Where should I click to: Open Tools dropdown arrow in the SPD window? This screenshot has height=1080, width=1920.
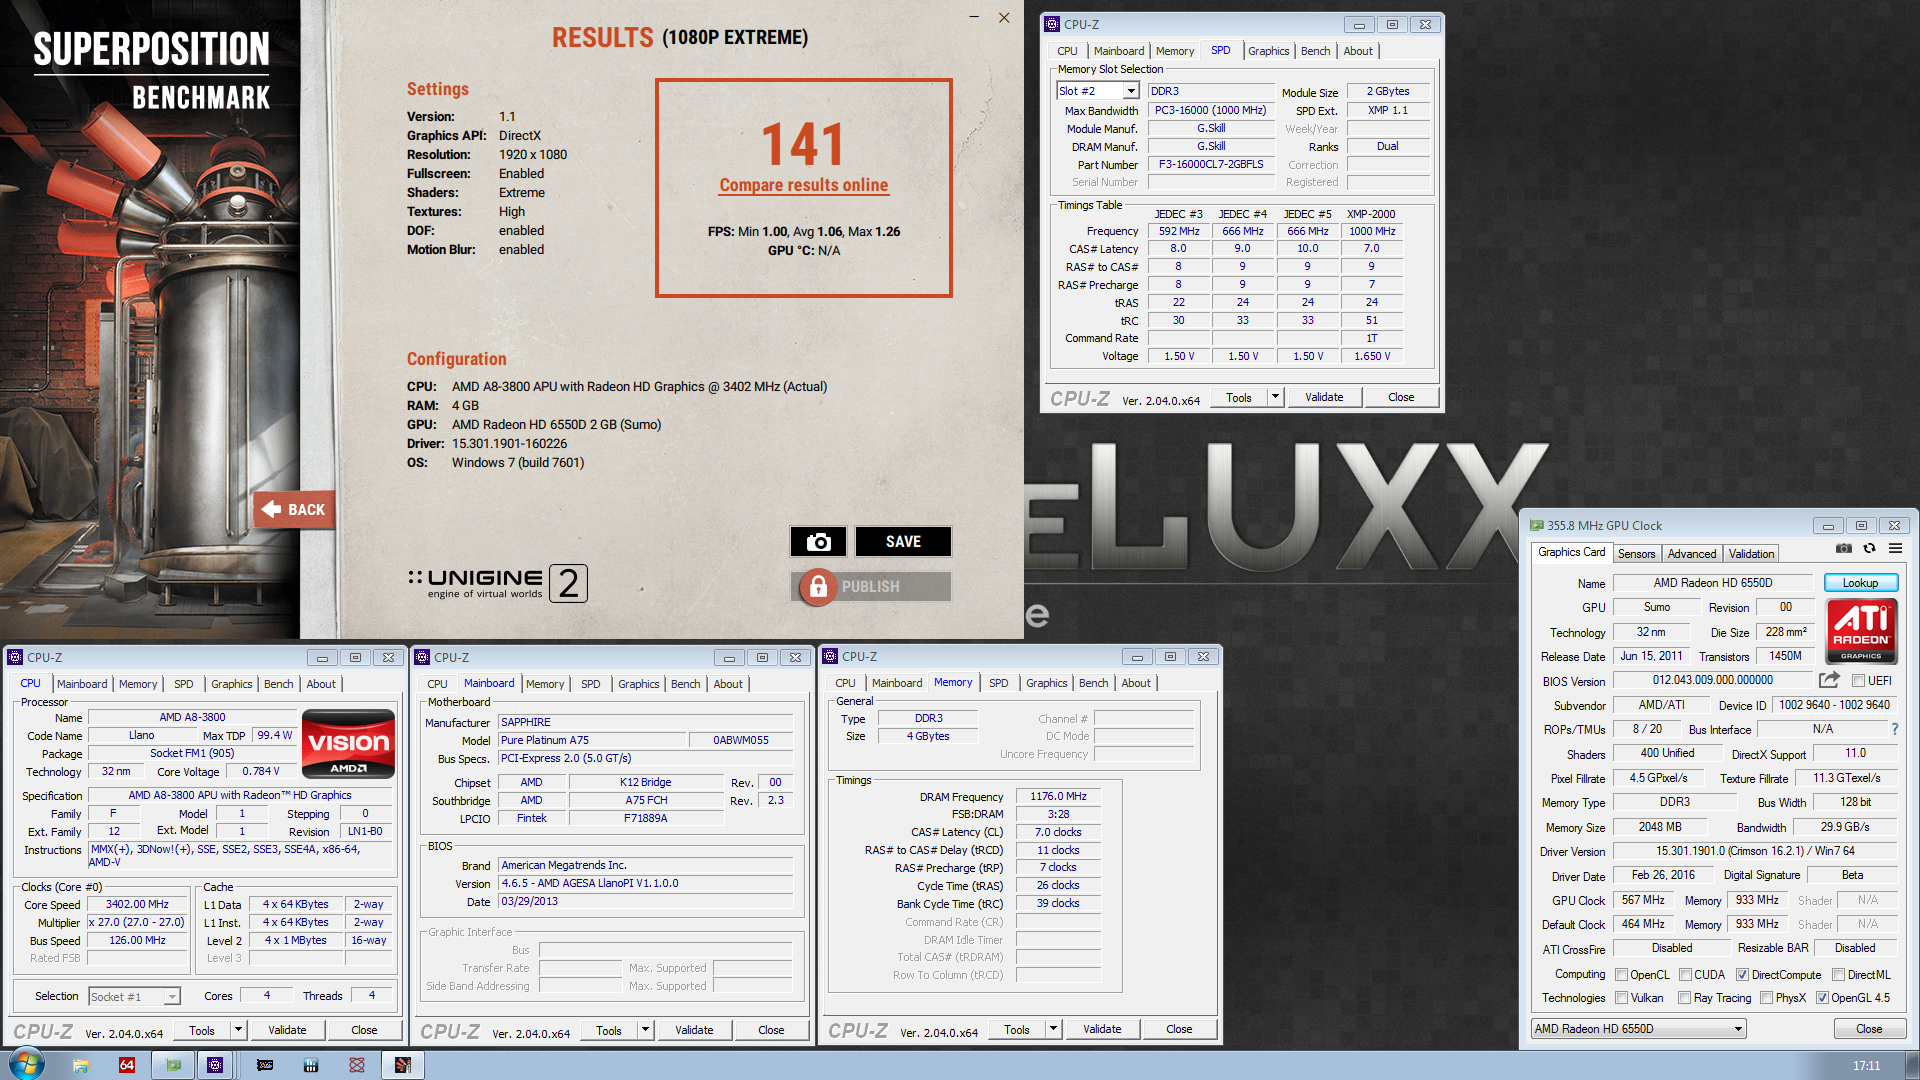click(x=1275, y=397)
